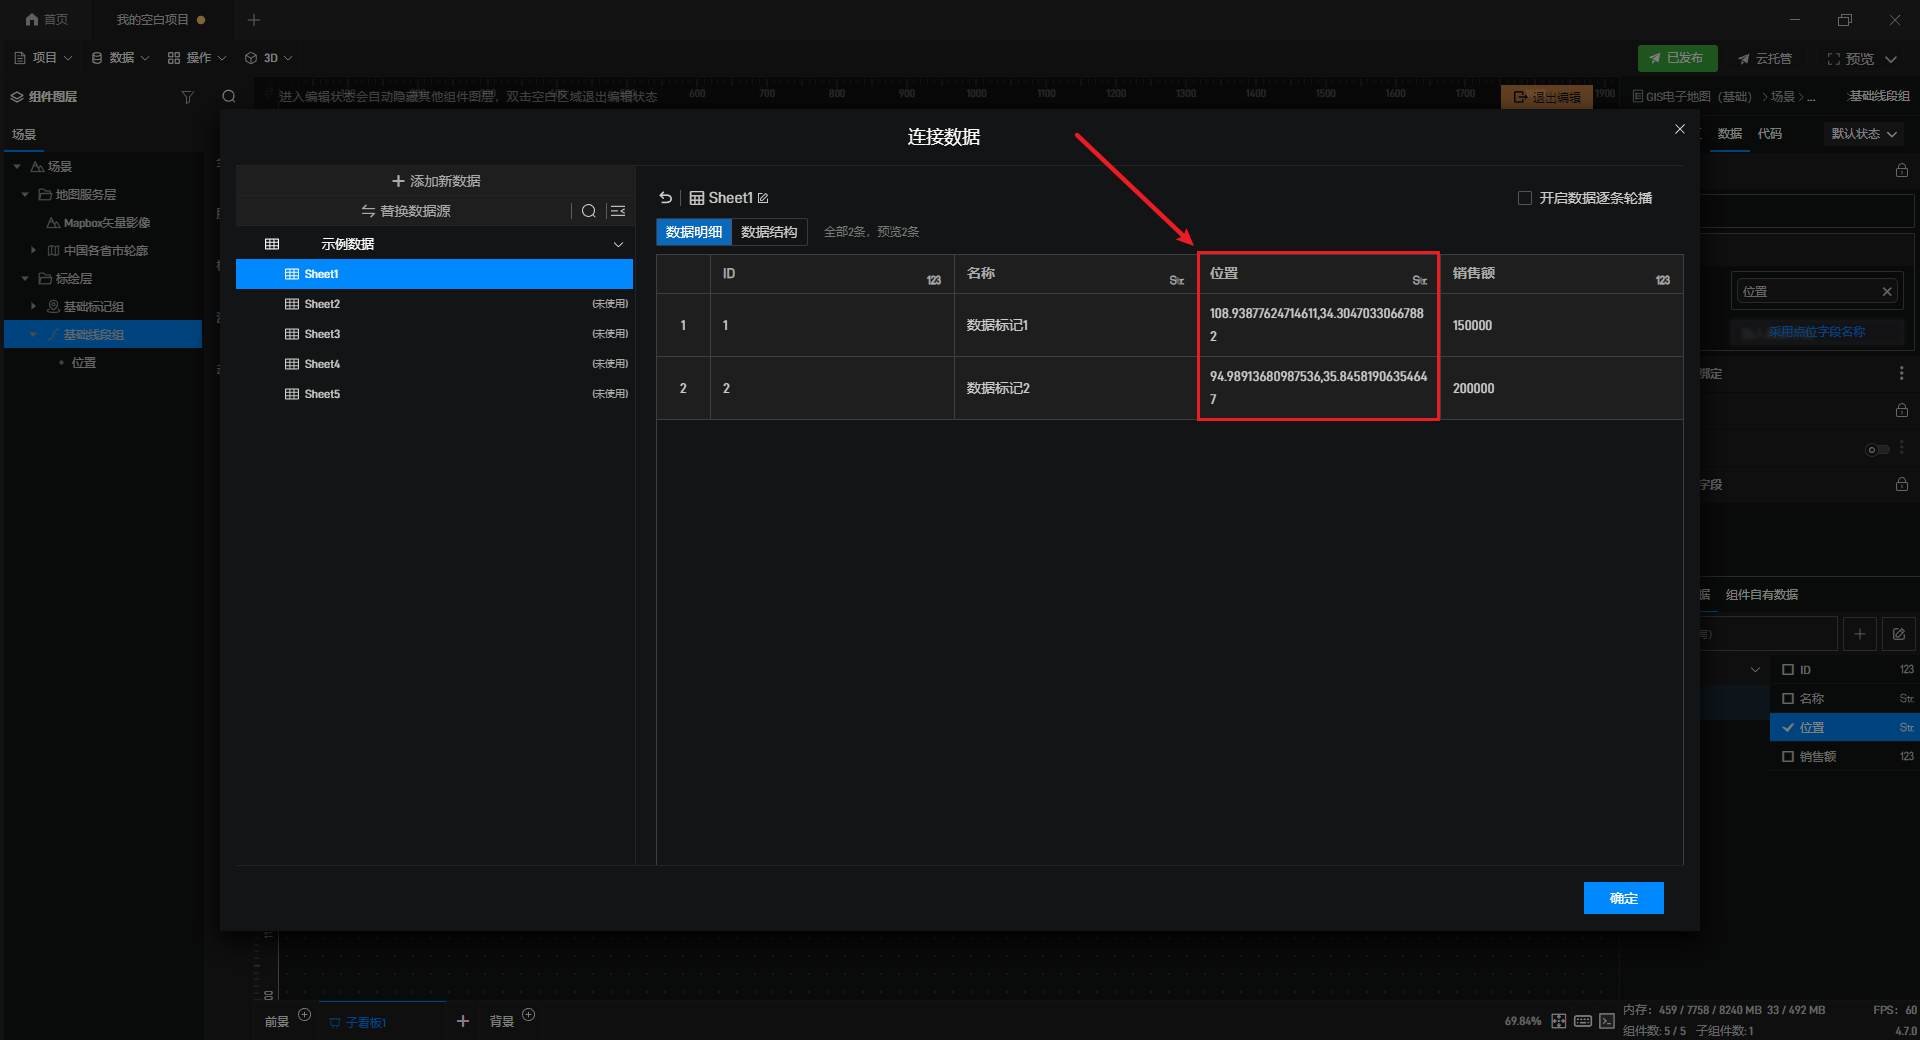Switch to the 数据结构 tab
Screen dimensions: 1920x1040
pyautogui.click(x=768, y=232)
